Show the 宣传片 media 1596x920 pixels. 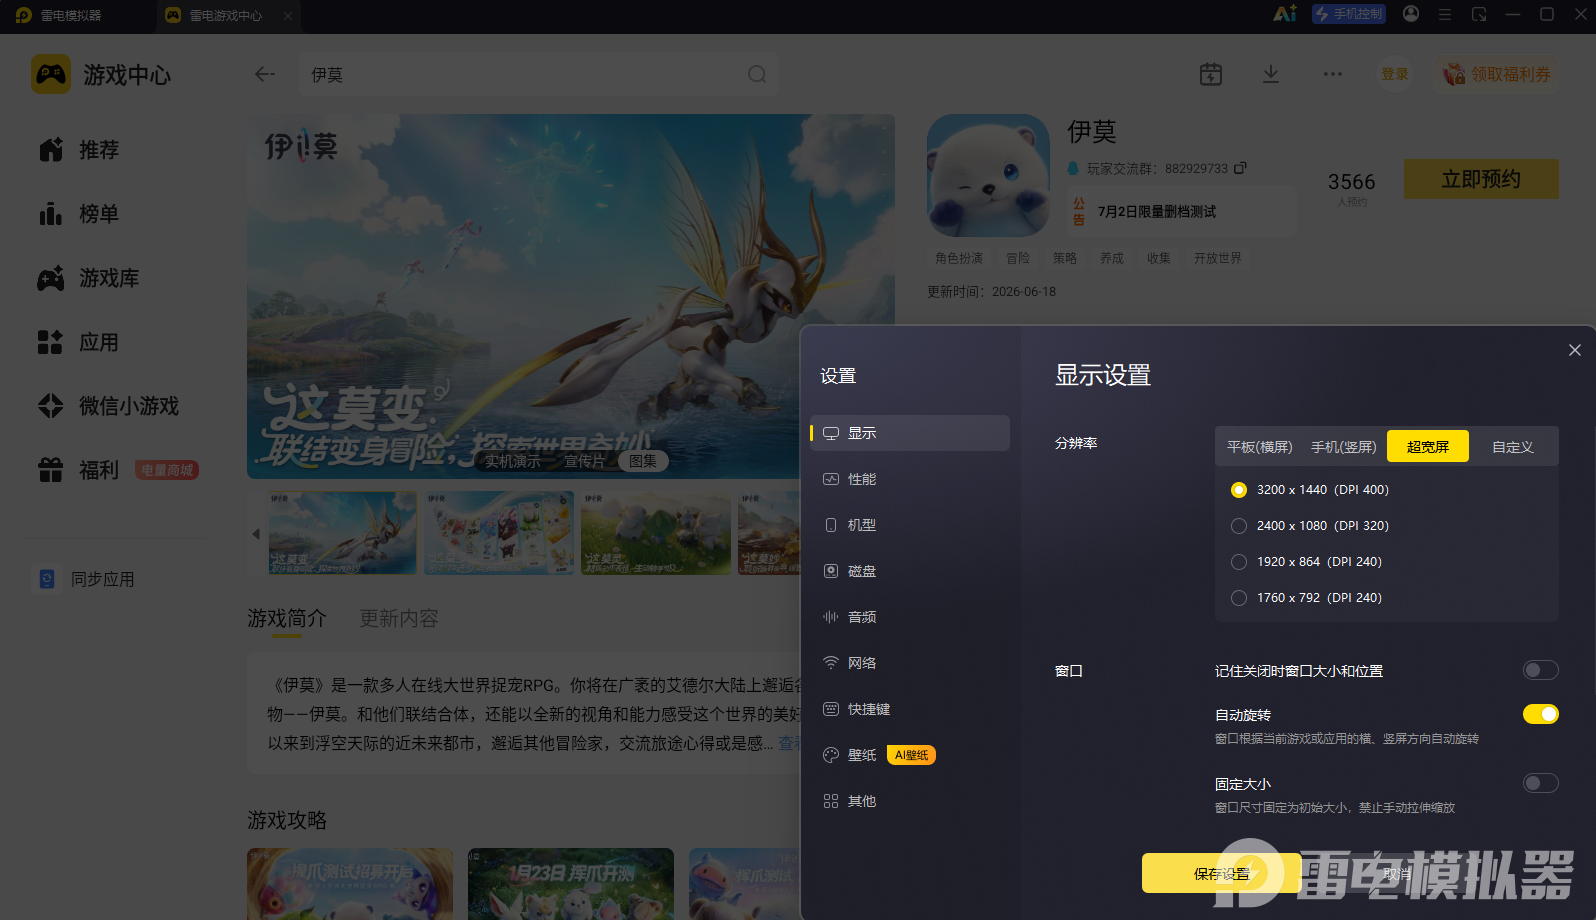click(585, 461)
